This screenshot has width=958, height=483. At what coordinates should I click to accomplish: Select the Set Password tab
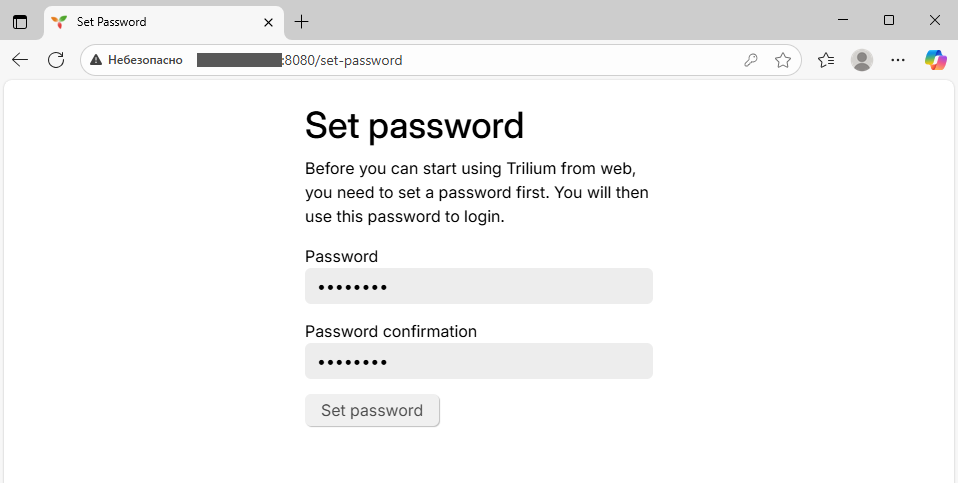[150, 21]
